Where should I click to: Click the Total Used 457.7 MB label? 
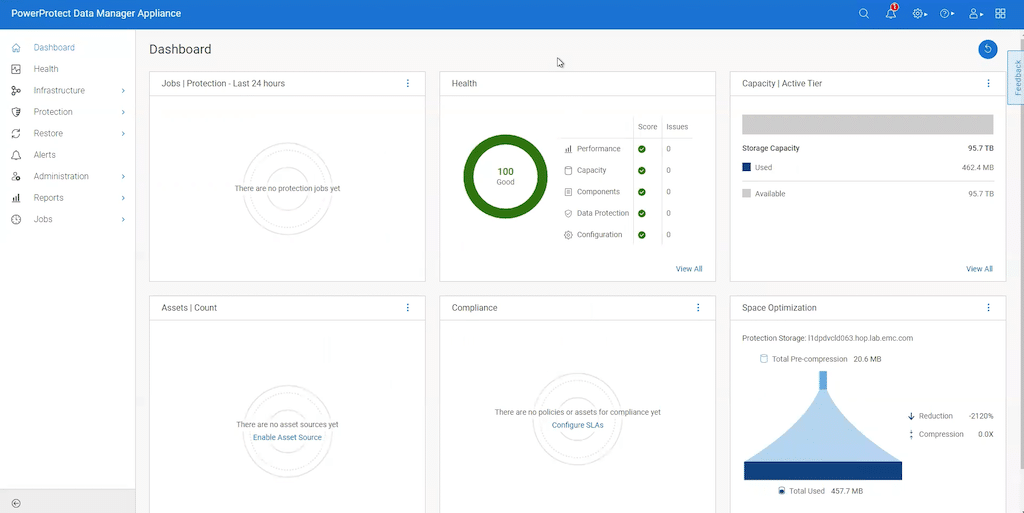(820, 491)
